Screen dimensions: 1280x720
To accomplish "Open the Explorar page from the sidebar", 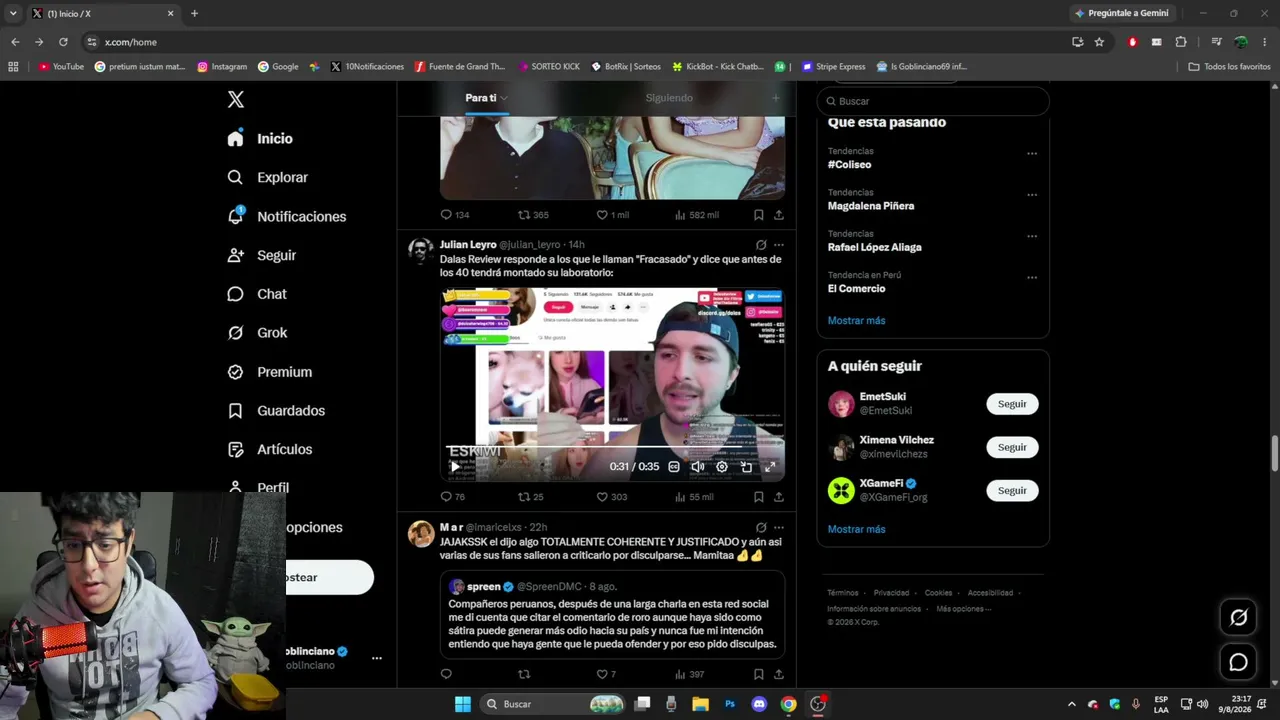I will (268, 177).
